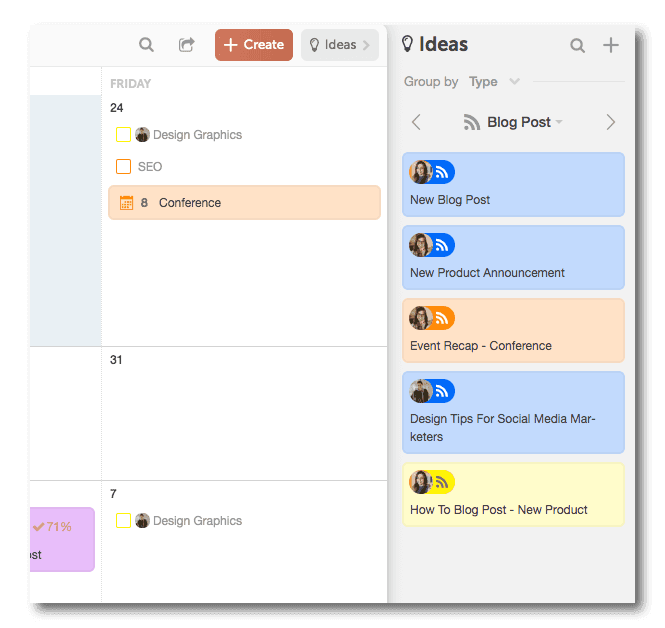Search ideas using the panel magnifier icon

pyautogui.click(x=577, y=45)
